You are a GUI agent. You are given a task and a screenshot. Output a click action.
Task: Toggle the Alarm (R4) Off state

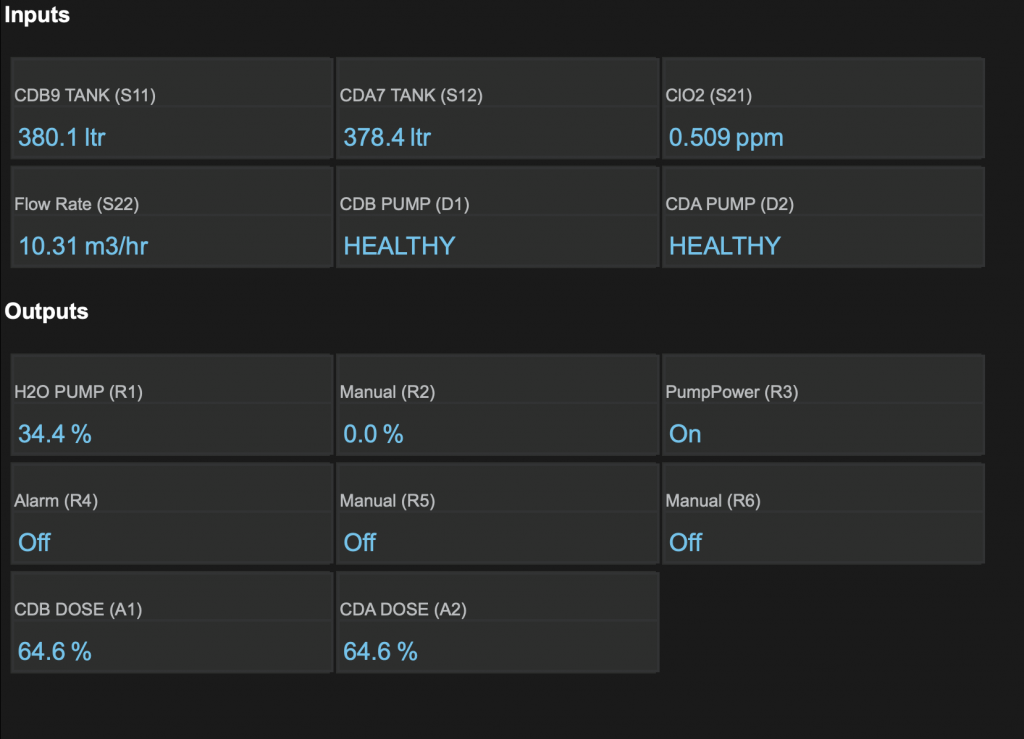(x=35, y=542)
